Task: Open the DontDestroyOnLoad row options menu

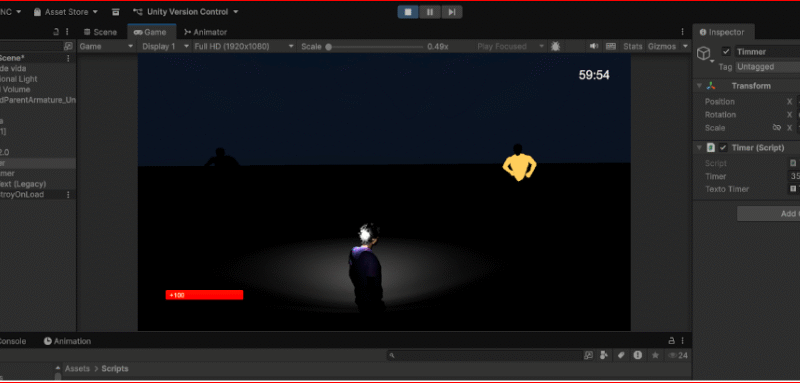Action: [x=68, y=195]
